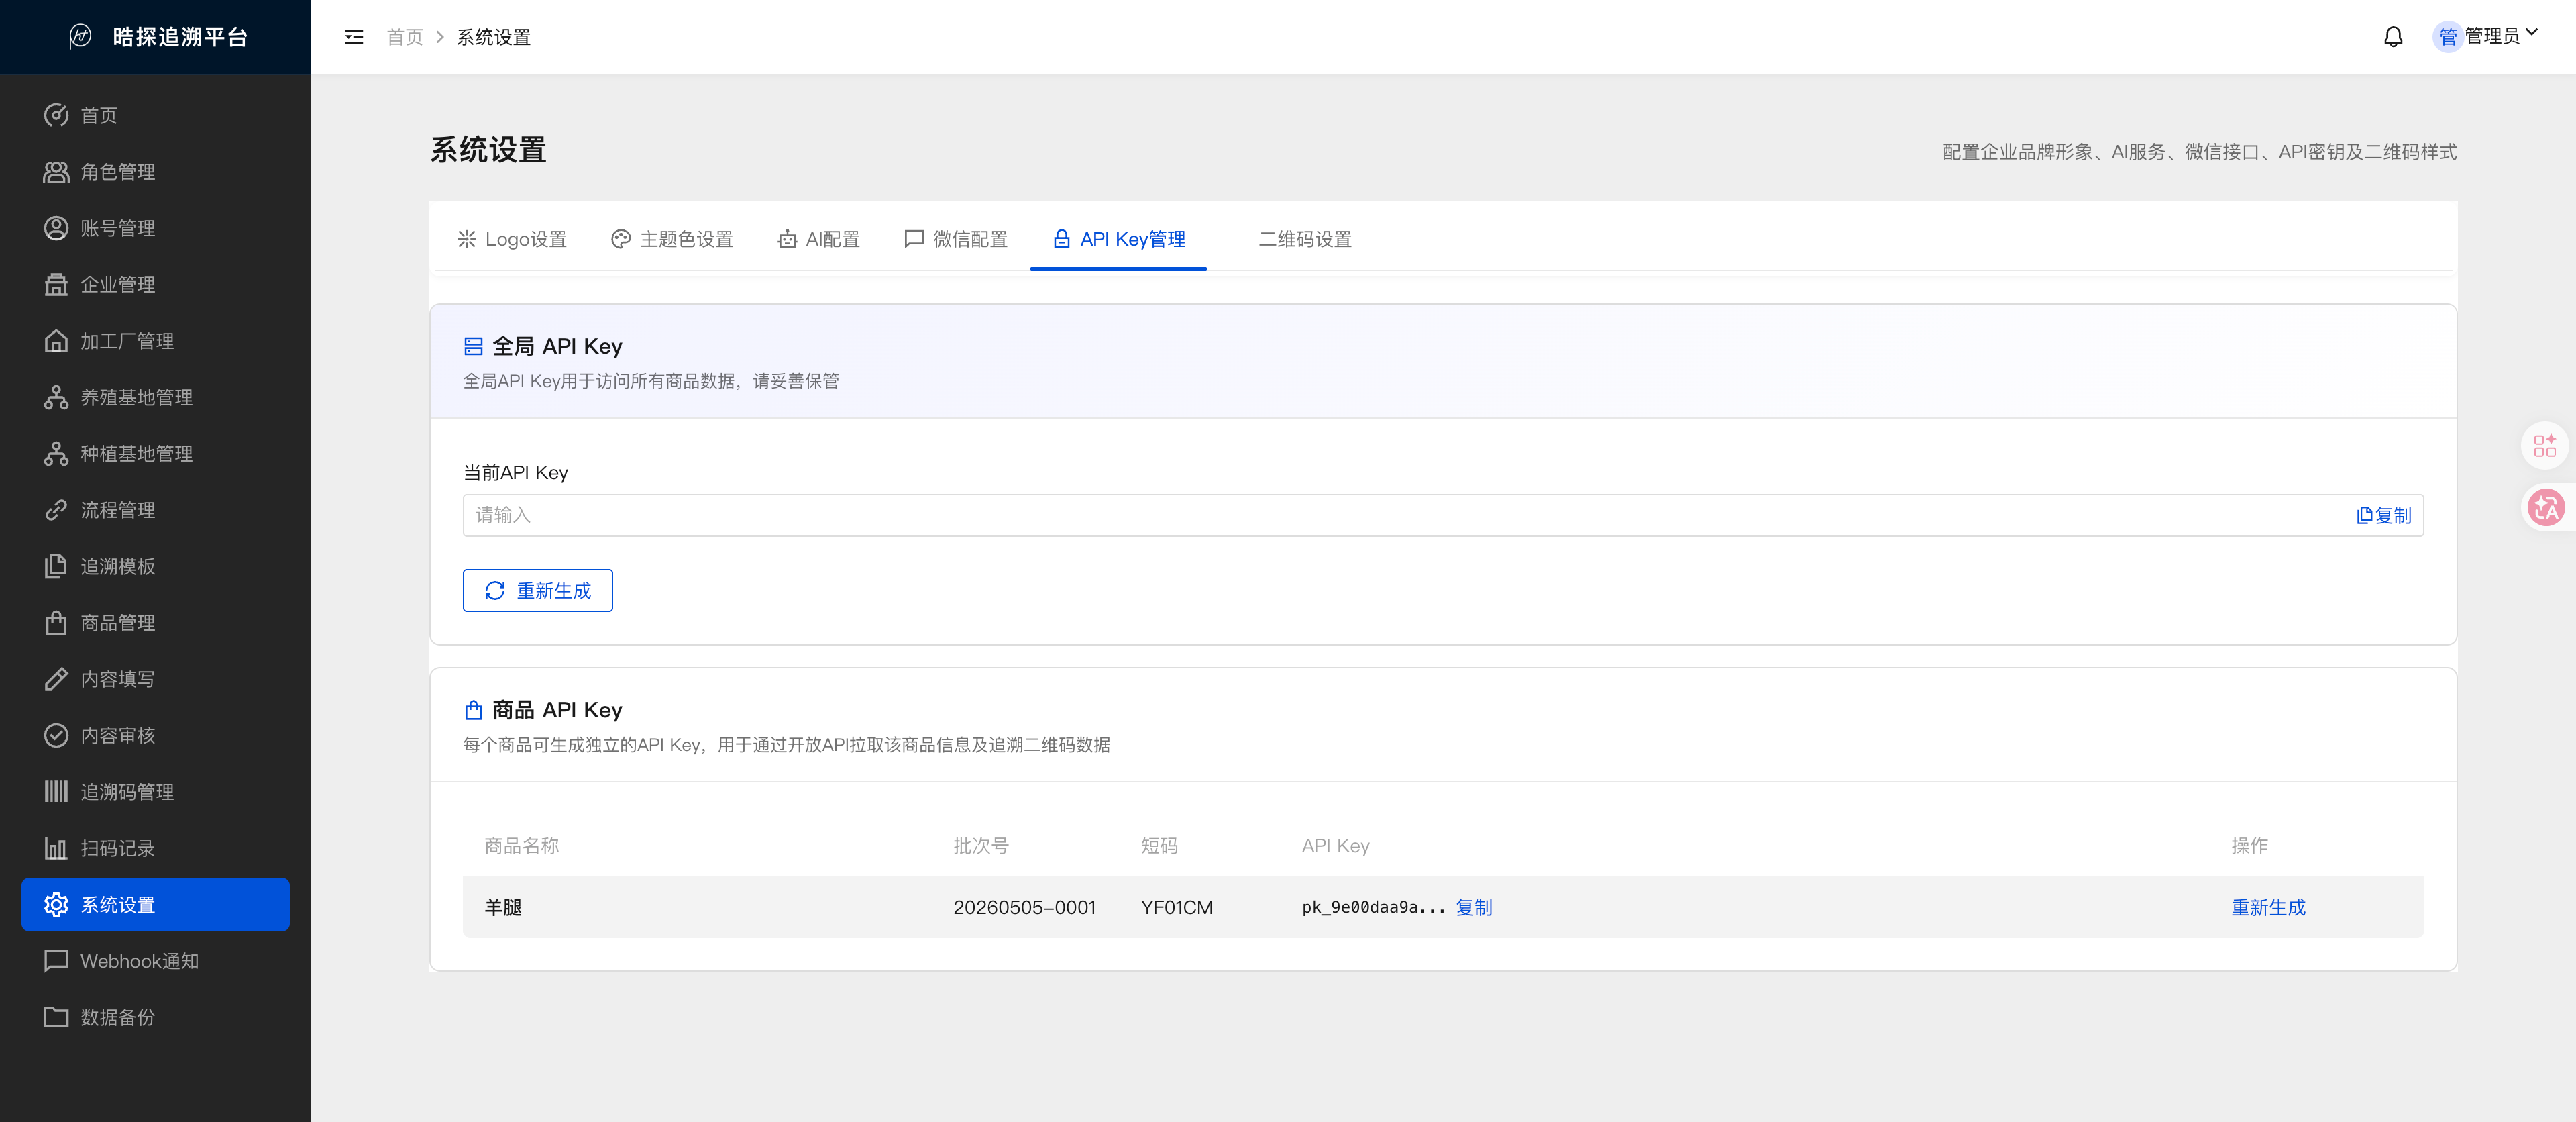The width and height of the screenshot is (2576, 1122).
Task: Open 首页 in the sidebar
Action: click(x=155, y=116)
